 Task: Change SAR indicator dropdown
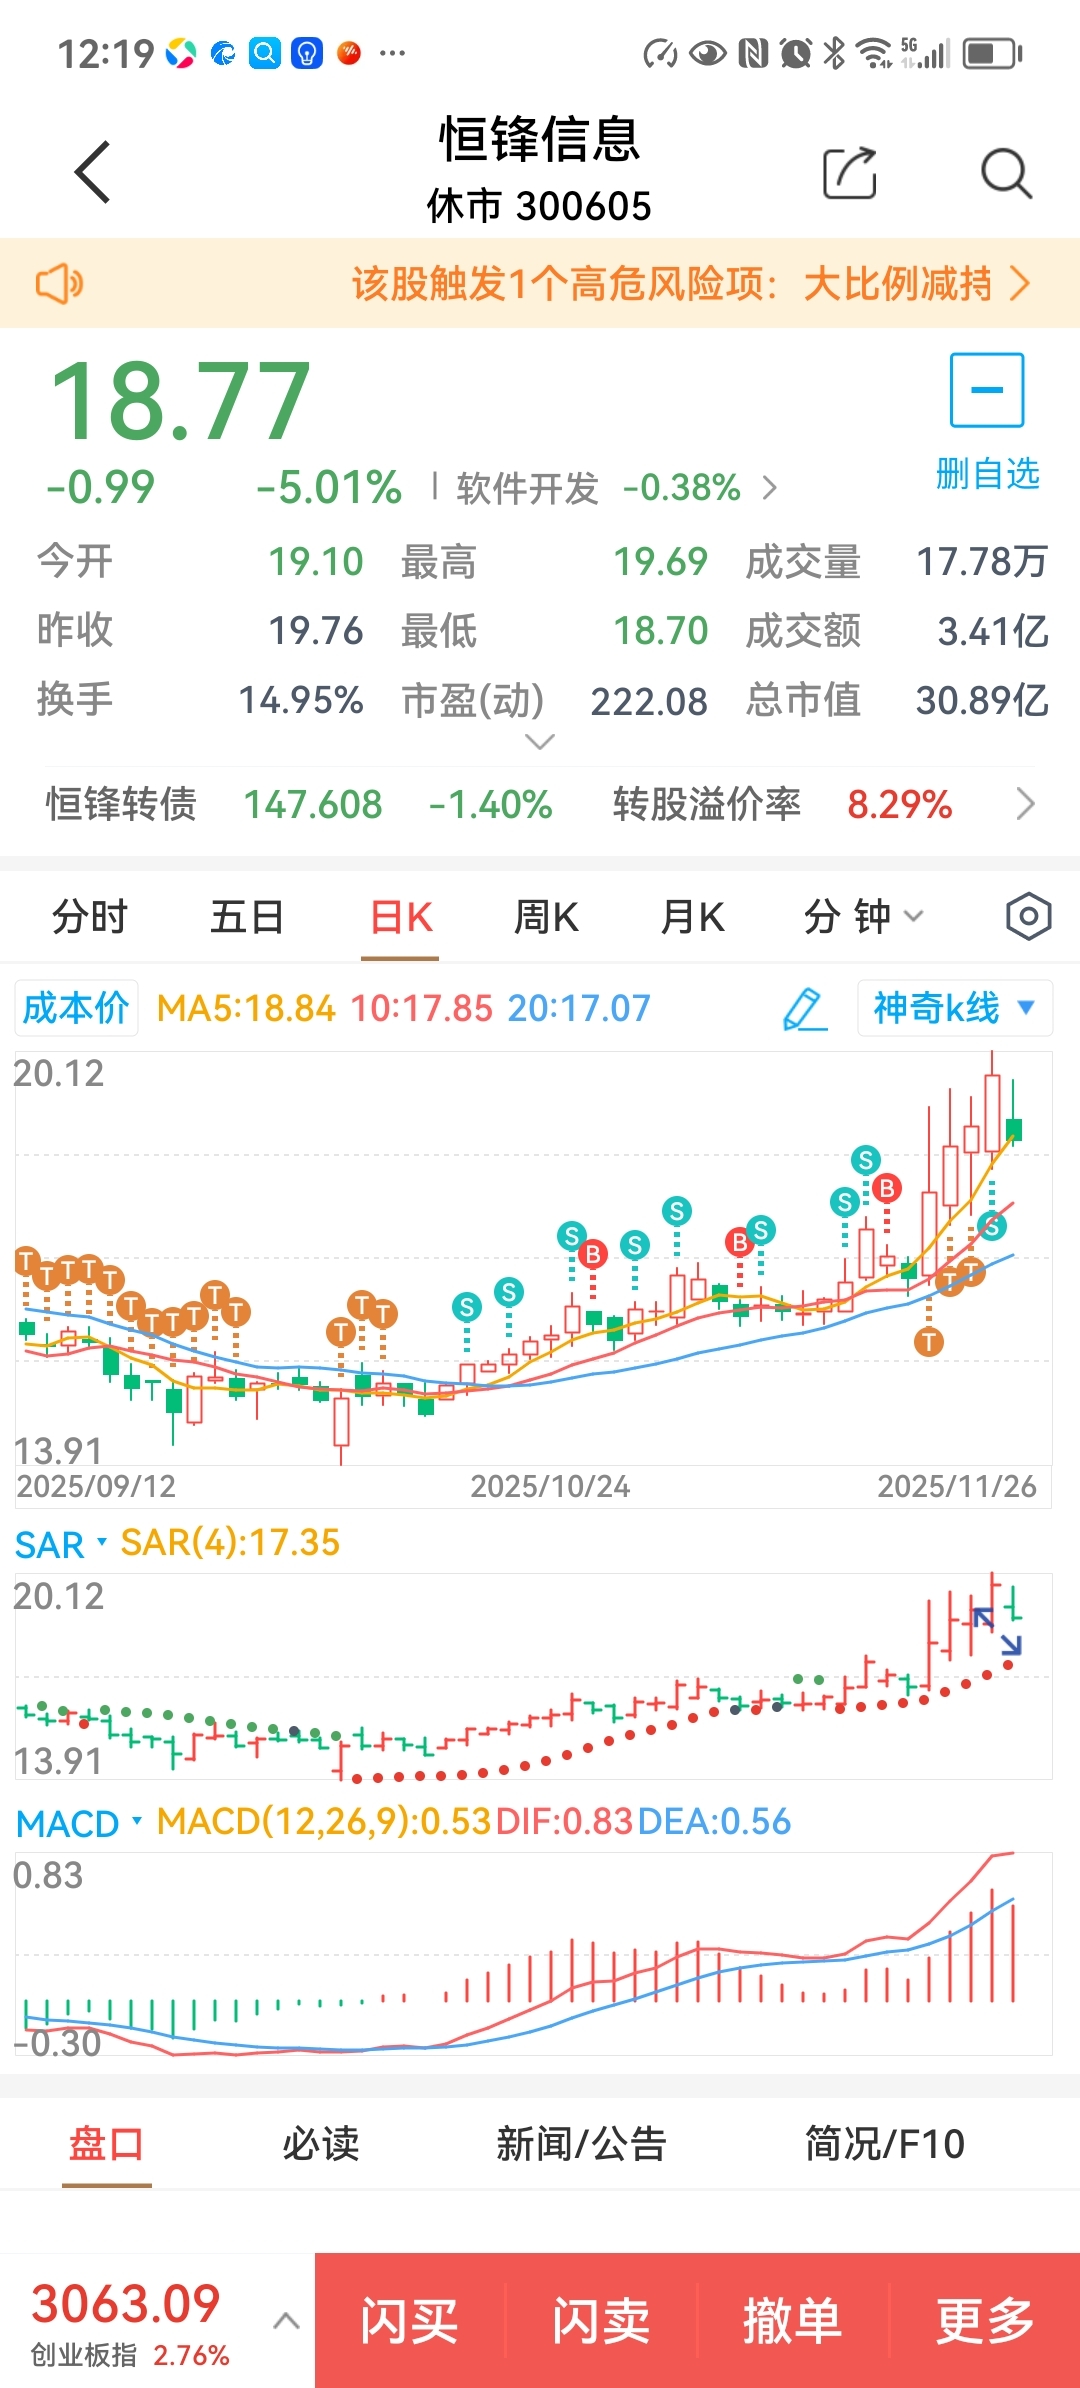pyautogui.click(x=60, y=1545)
